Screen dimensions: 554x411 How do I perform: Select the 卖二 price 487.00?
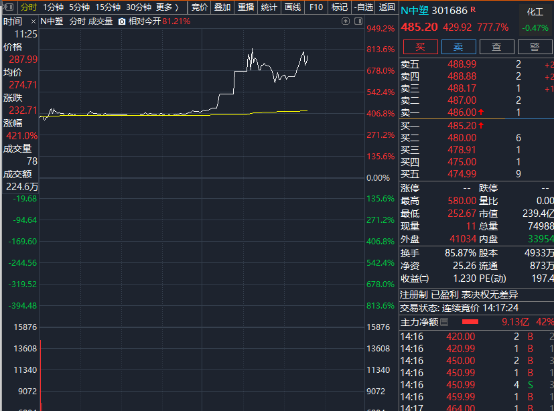coord(462,100)
